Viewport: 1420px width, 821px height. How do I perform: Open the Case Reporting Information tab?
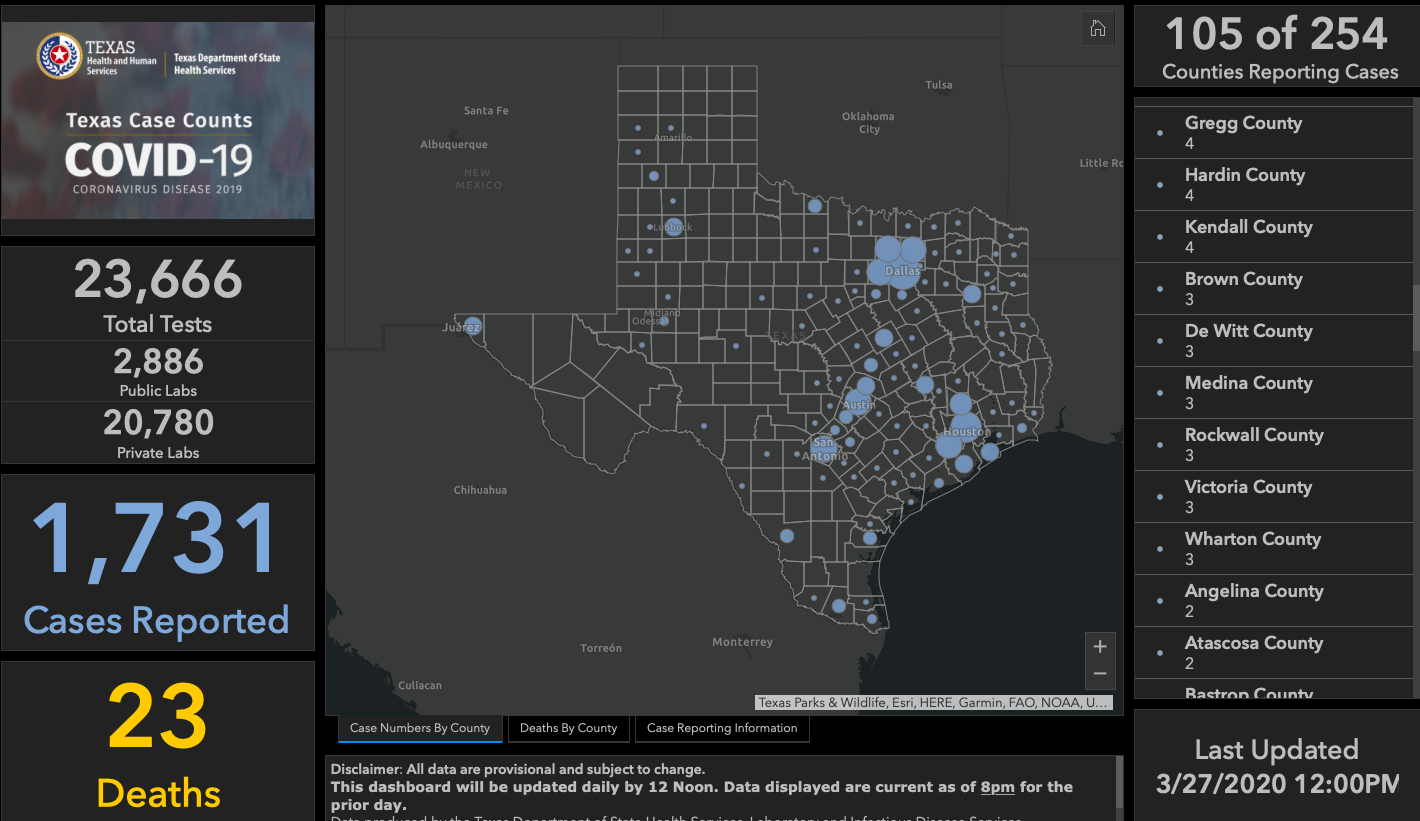721,728
